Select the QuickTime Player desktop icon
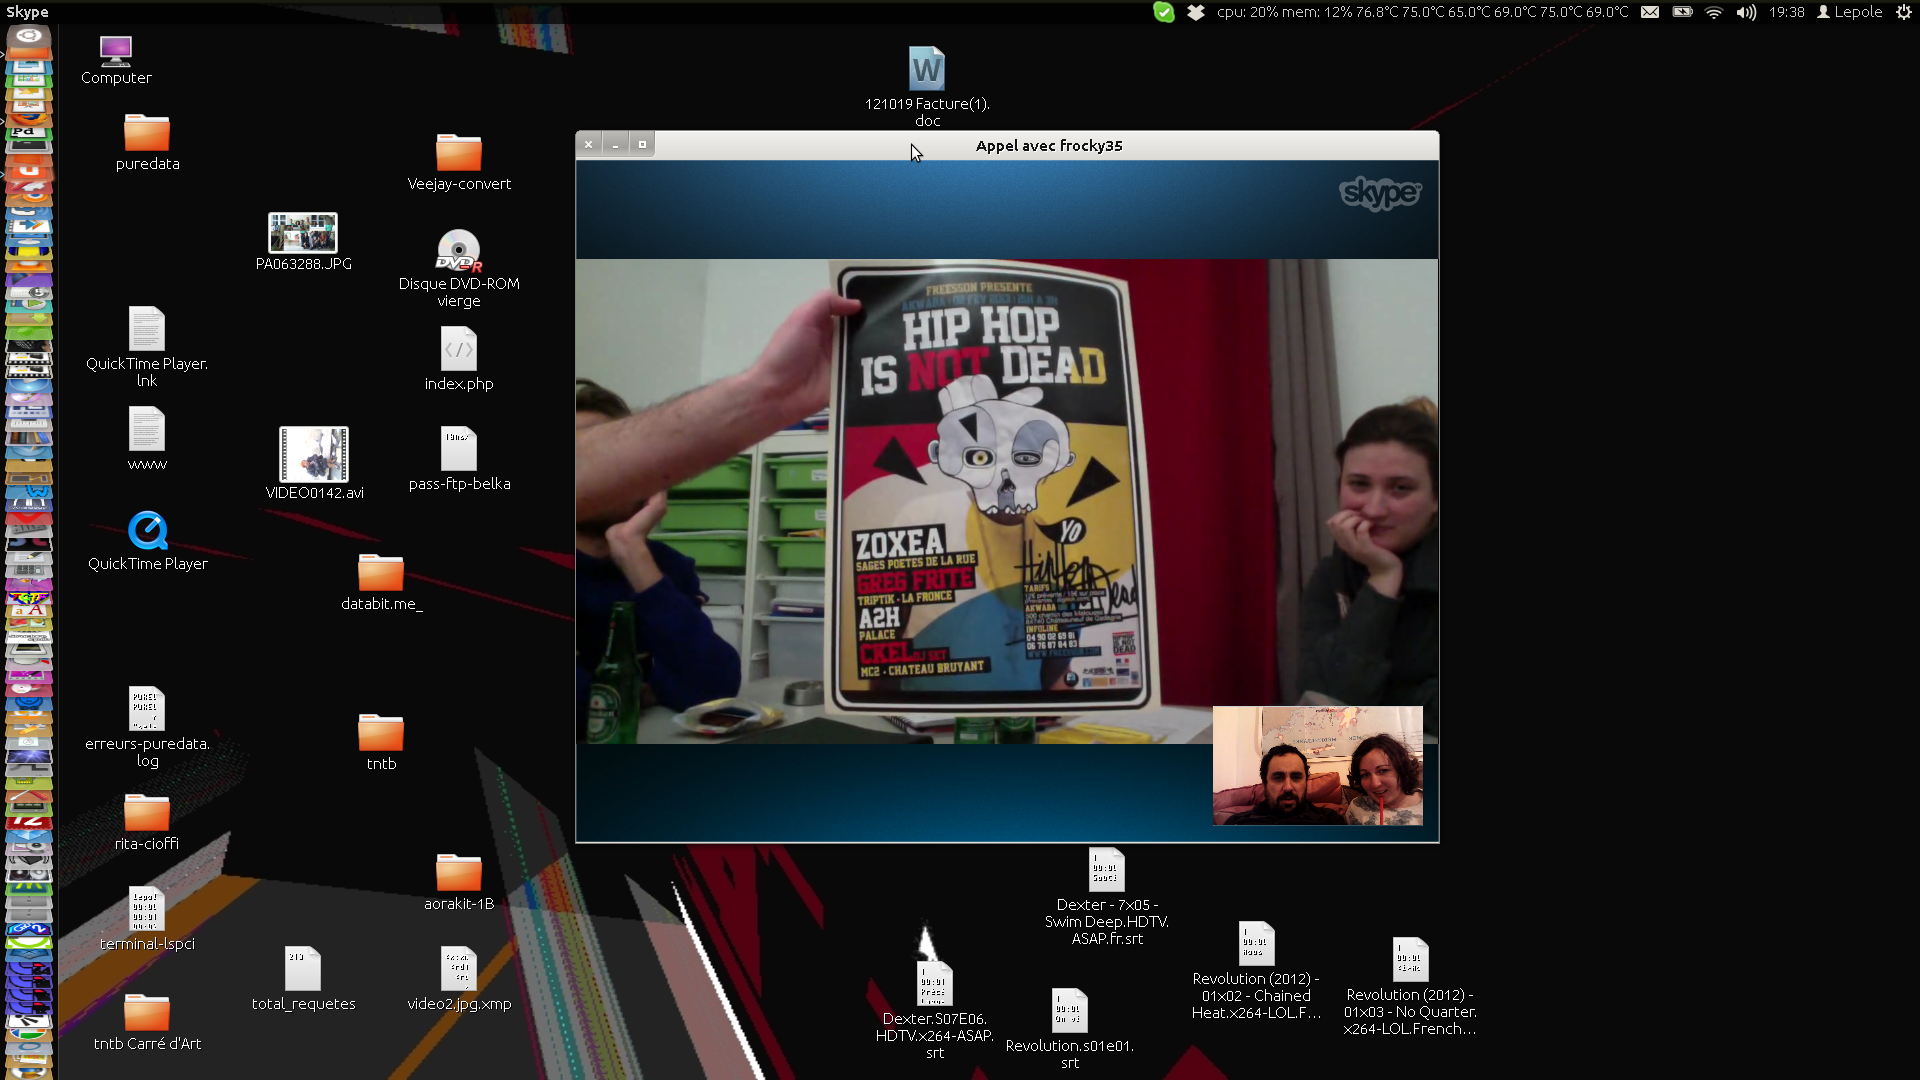Viewport: 1920px width, 1080px height. click(147, 531)
